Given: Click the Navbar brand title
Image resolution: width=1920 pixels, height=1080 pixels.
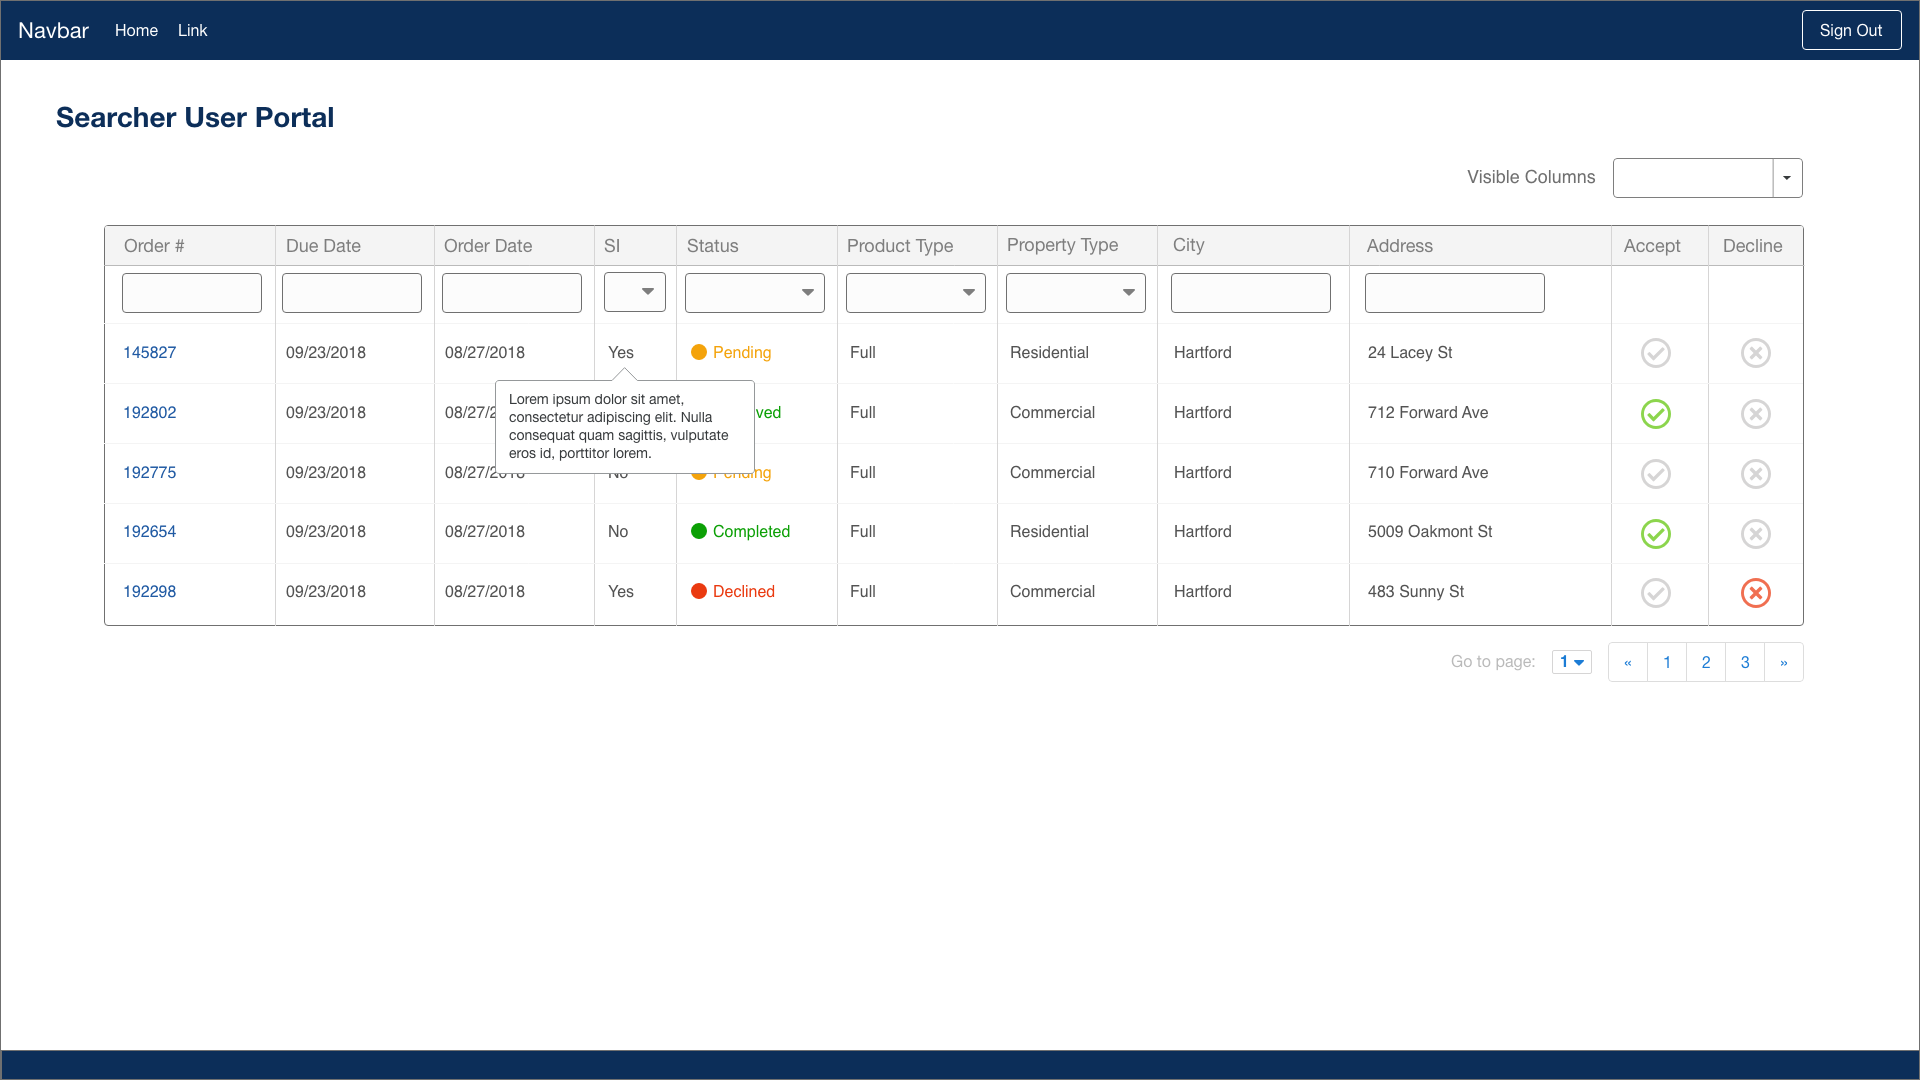Looking at the screenshot, I should 53,30.
